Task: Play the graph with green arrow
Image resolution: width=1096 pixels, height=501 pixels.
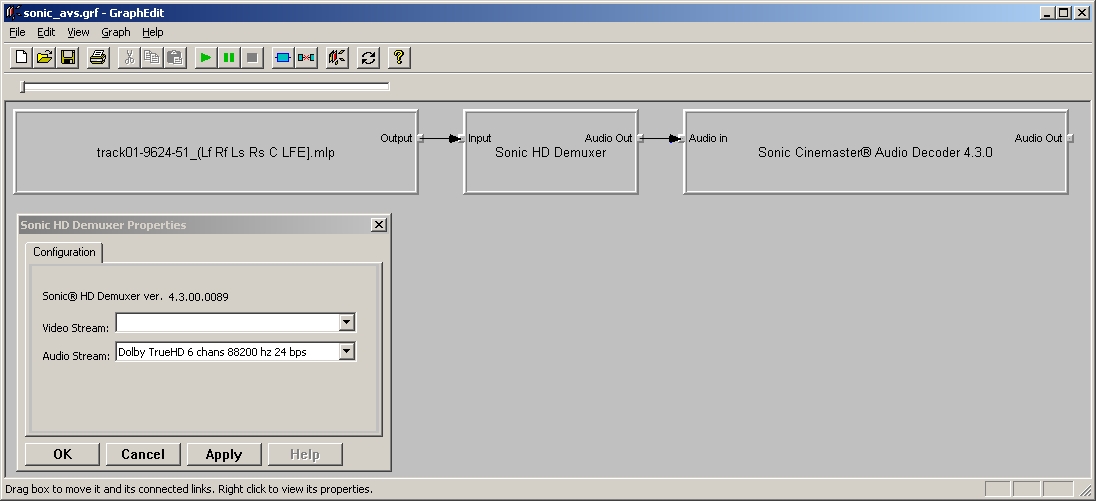Action: 206,57
